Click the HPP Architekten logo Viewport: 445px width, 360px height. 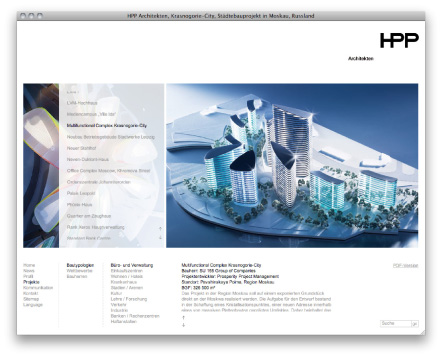399,40
